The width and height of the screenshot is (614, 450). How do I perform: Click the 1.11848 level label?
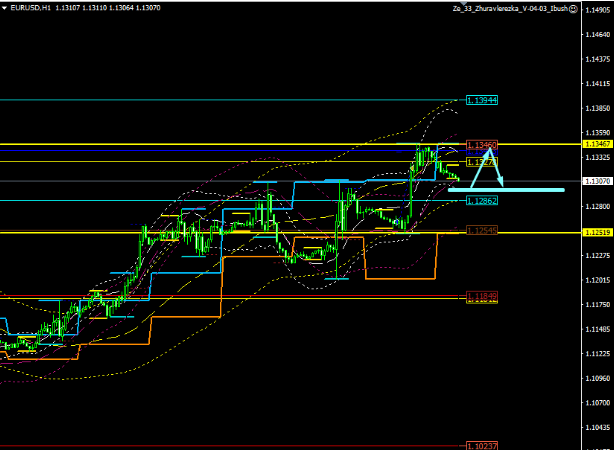coord(482,297)
